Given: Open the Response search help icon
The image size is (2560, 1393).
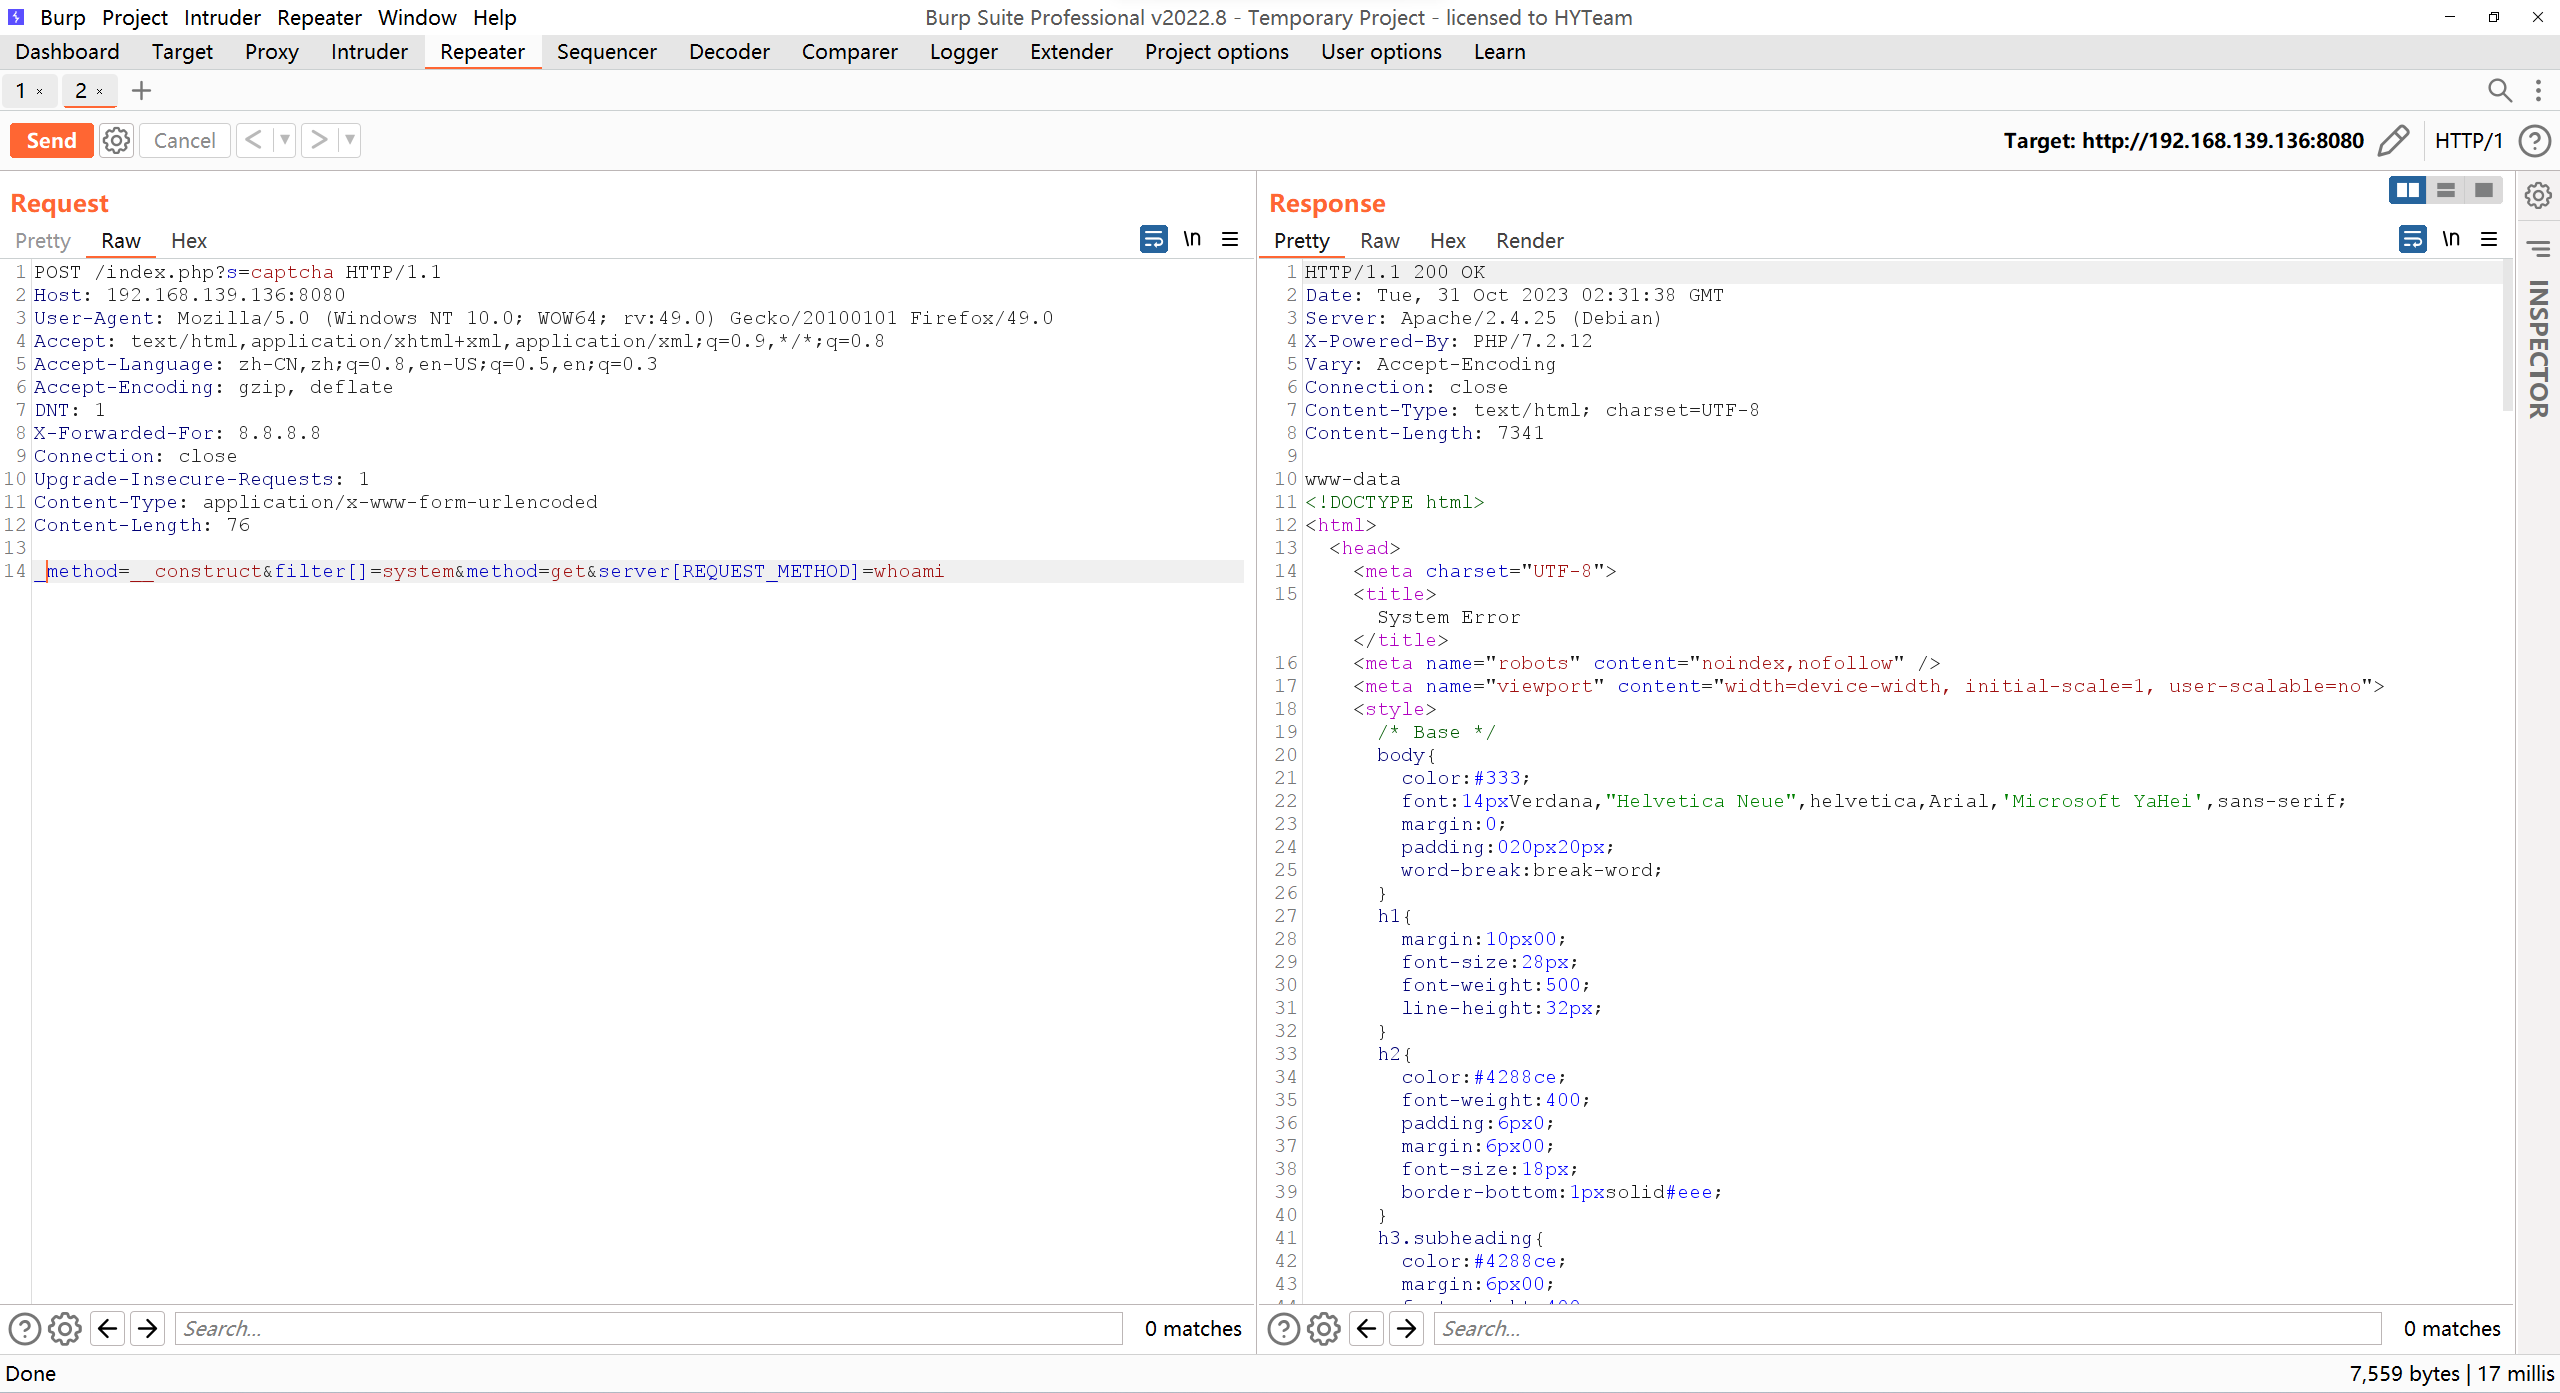Looking at the screenshot, I should 1284,1329.
